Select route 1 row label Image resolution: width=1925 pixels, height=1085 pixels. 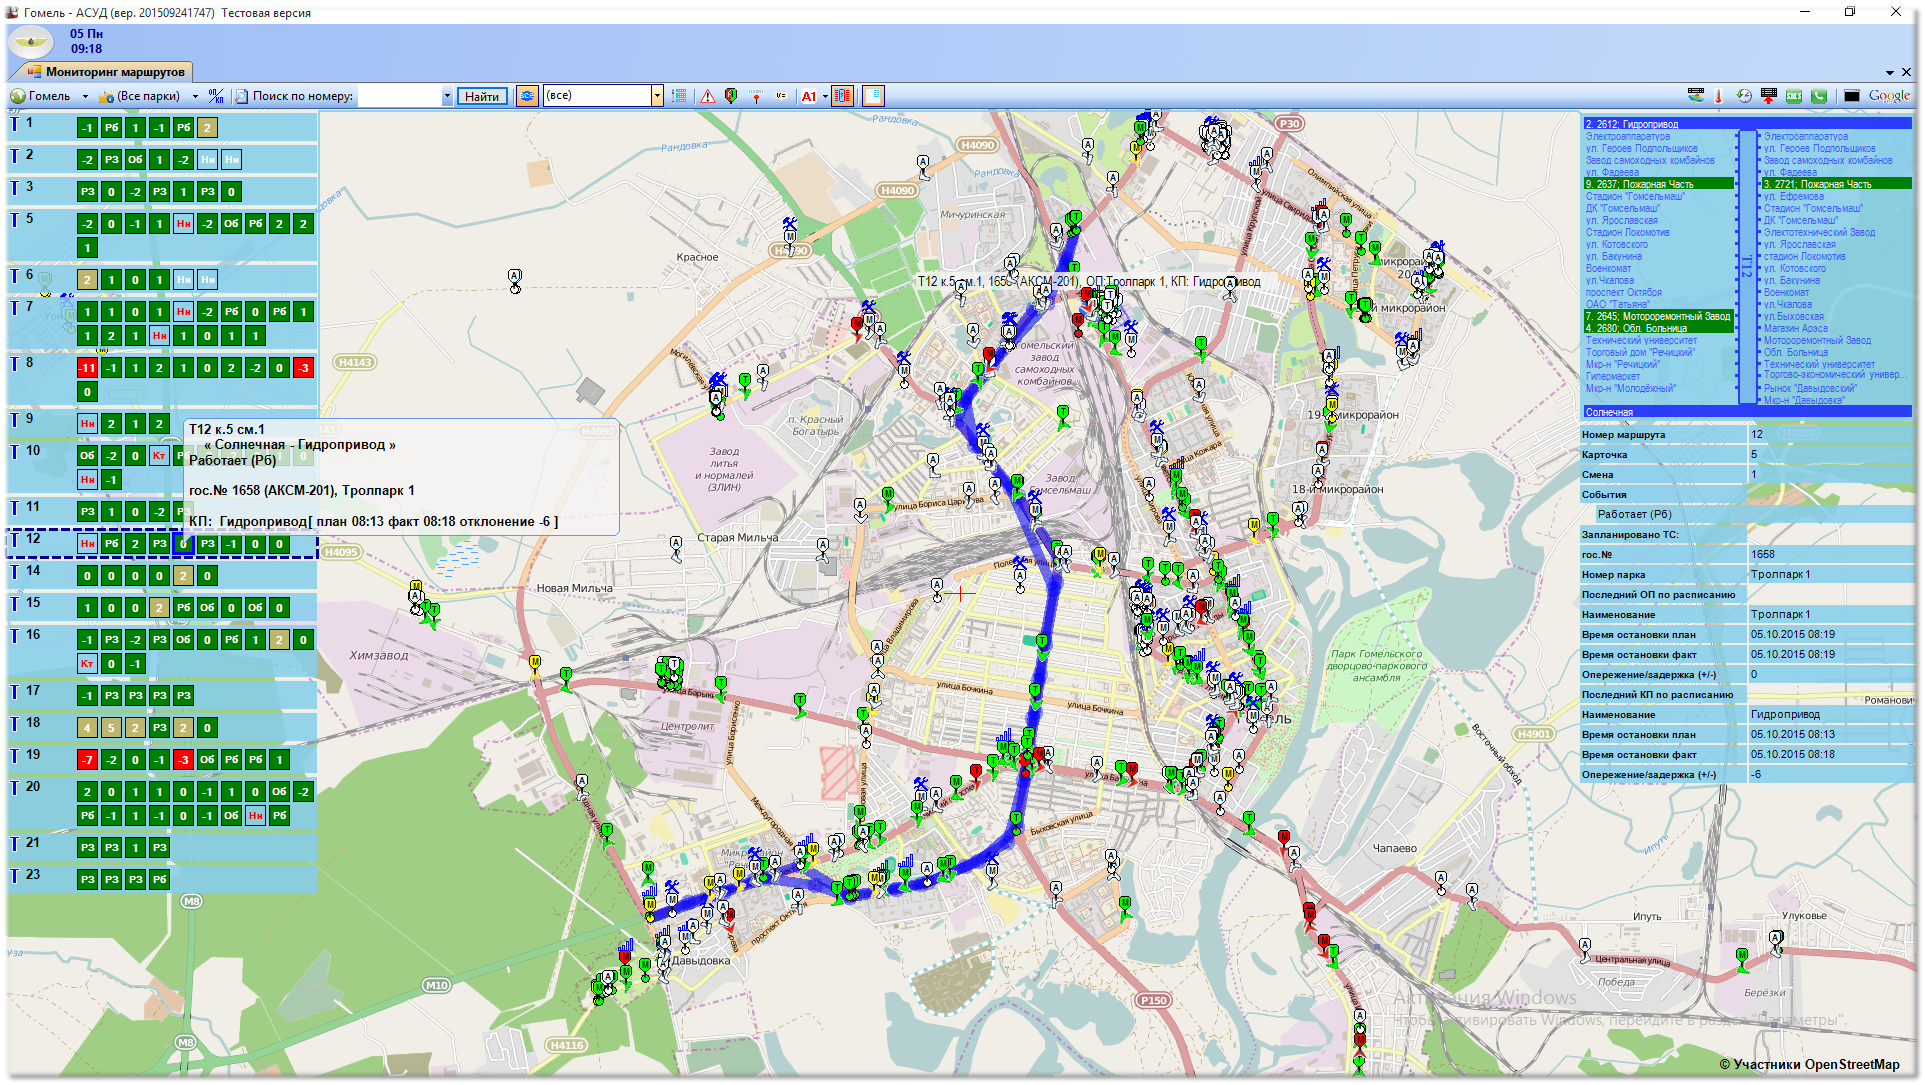click(x=29, y=123)
